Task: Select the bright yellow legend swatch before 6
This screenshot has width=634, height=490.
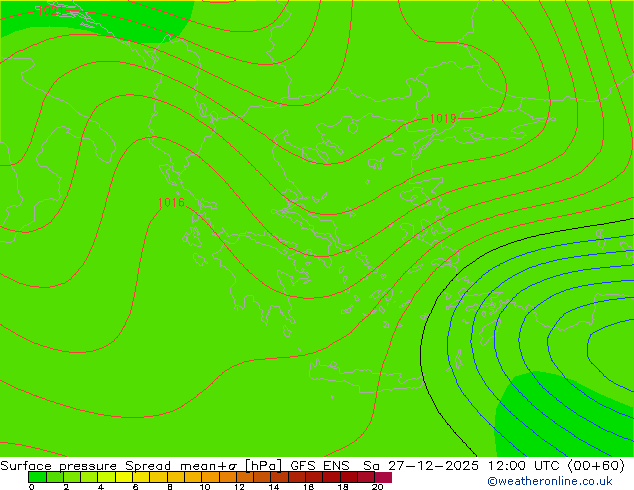Action: pos(124,477)
